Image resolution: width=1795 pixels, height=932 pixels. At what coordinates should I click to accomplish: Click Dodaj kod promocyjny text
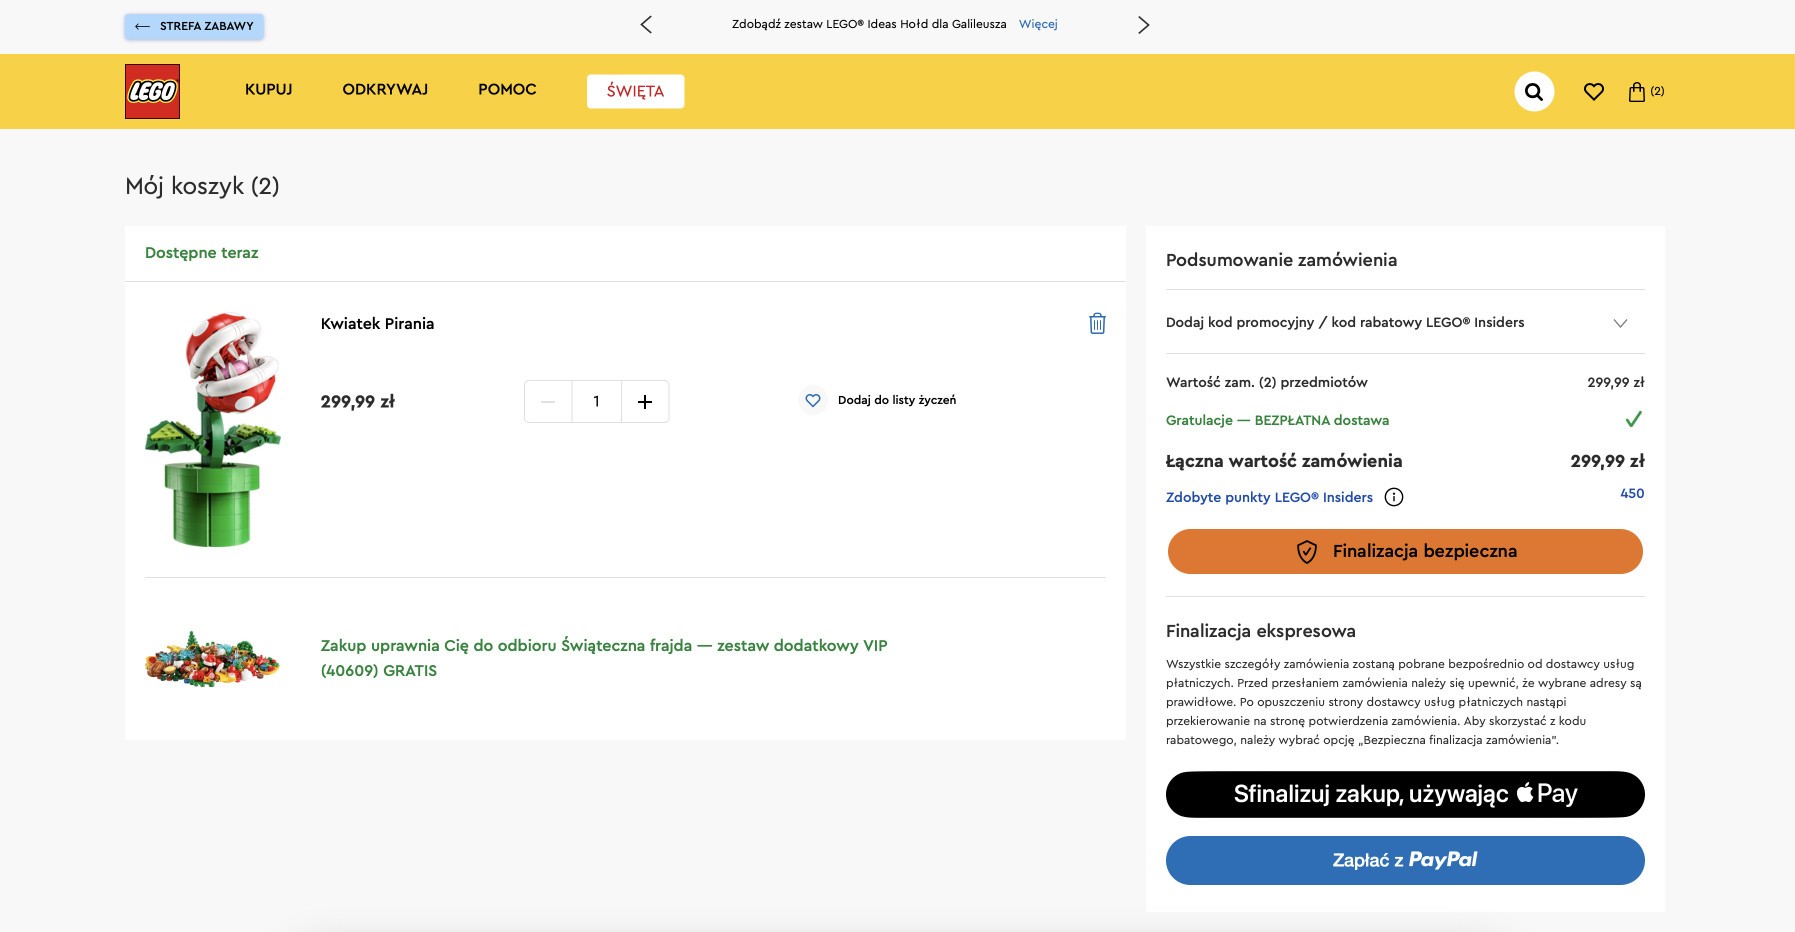coord(1345,322)
